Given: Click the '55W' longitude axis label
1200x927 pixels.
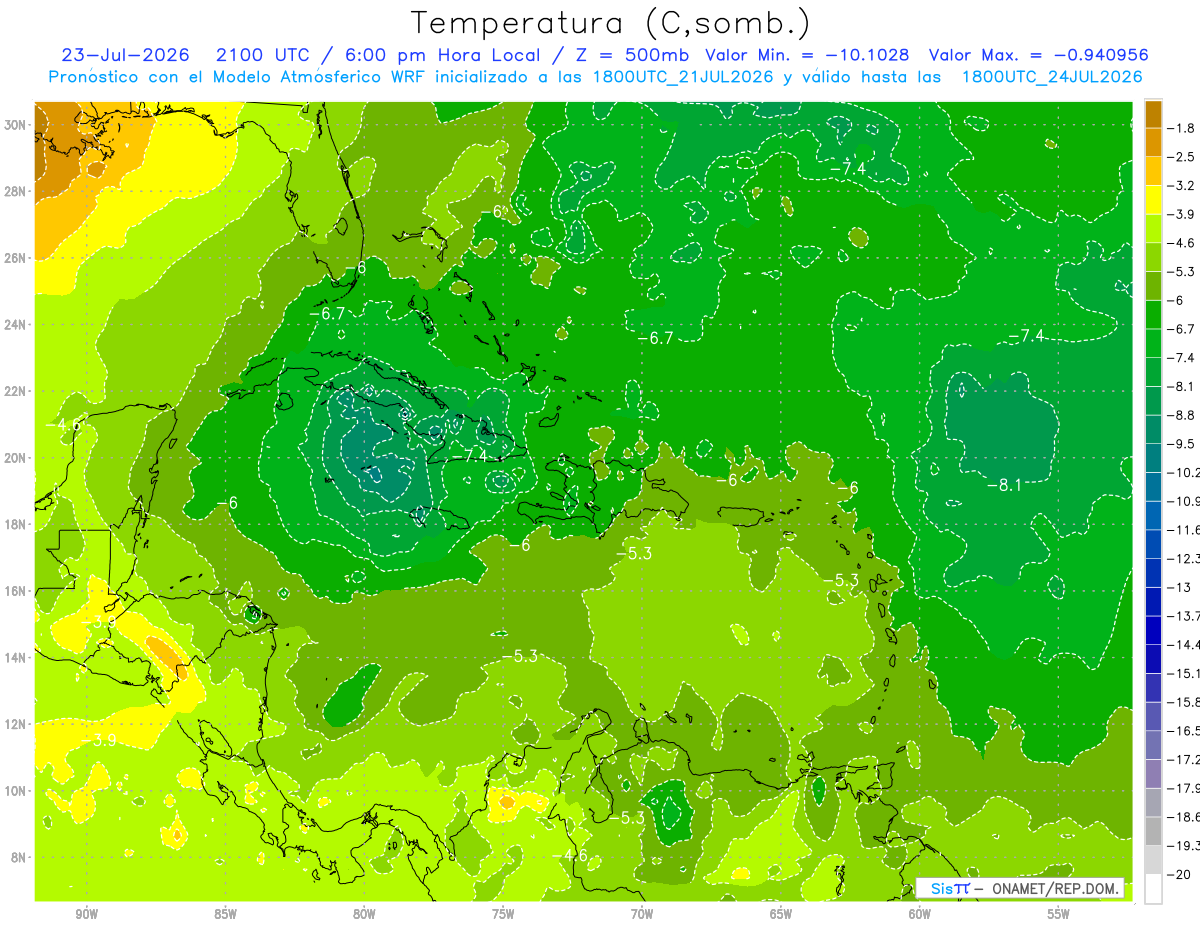Looking at the screenshot, I should point(1059,915).
